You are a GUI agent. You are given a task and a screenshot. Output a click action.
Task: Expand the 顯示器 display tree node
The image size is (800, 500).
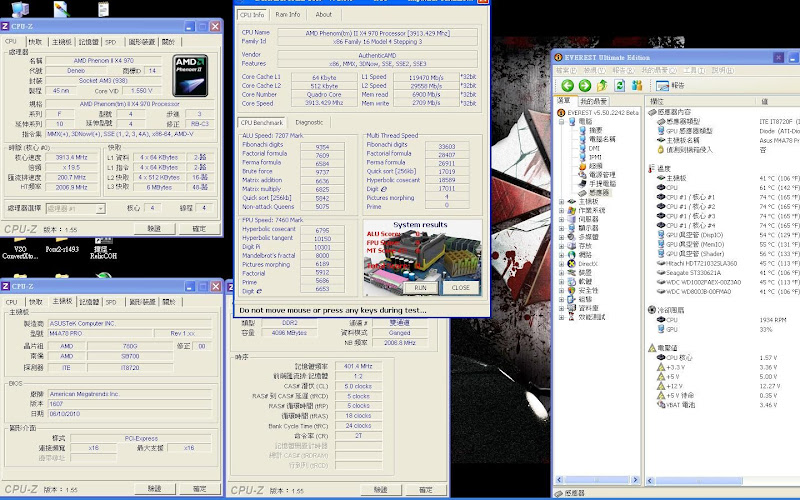tap(561, 229)
